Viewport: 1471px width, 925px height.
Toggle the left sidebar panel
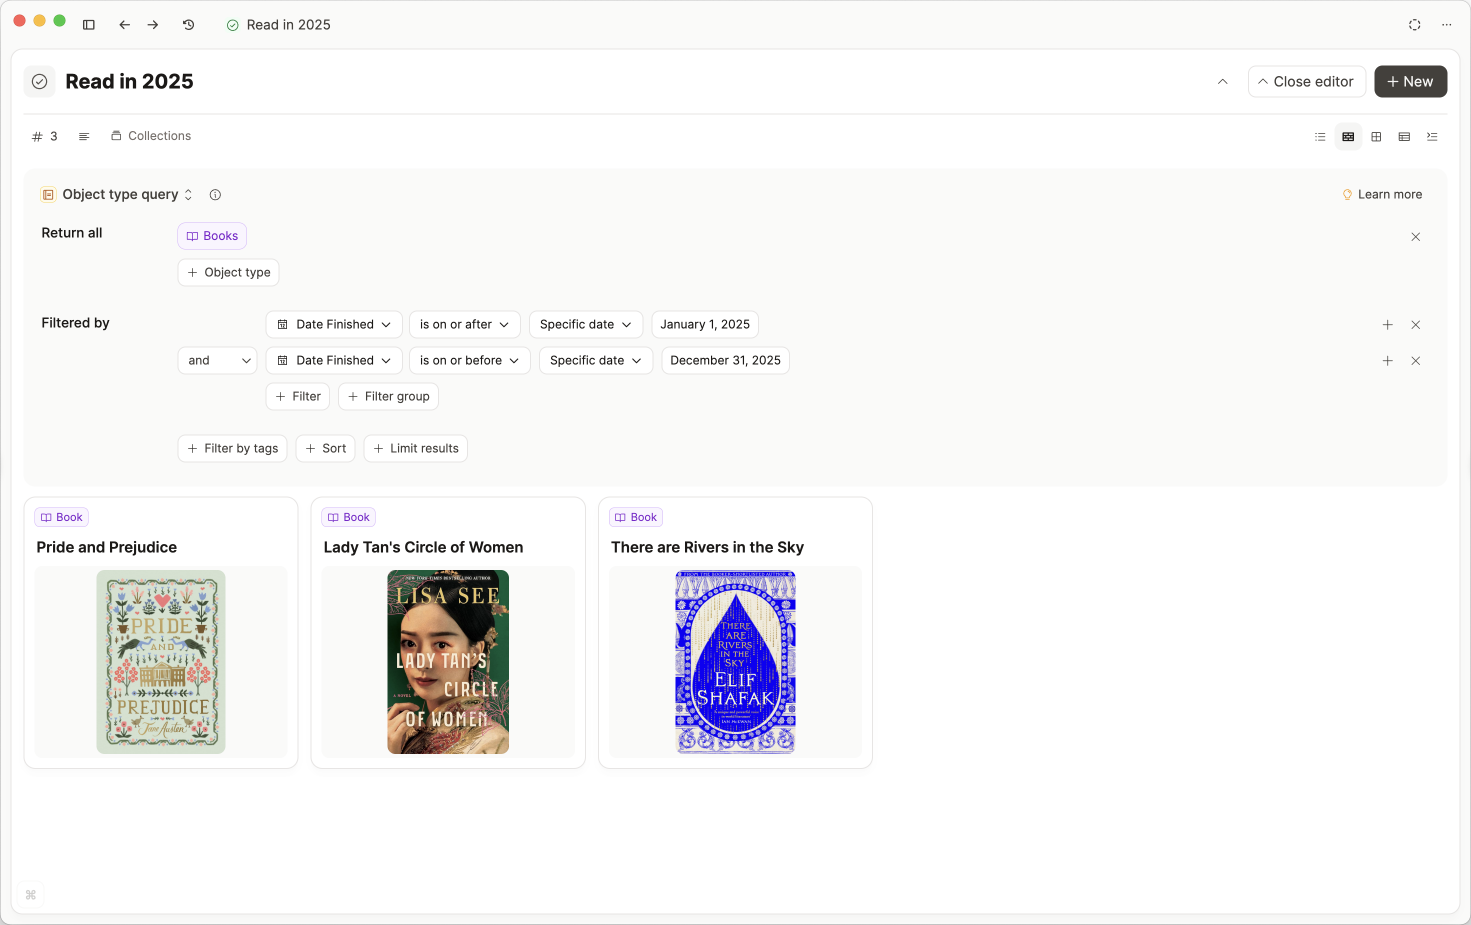89,25
